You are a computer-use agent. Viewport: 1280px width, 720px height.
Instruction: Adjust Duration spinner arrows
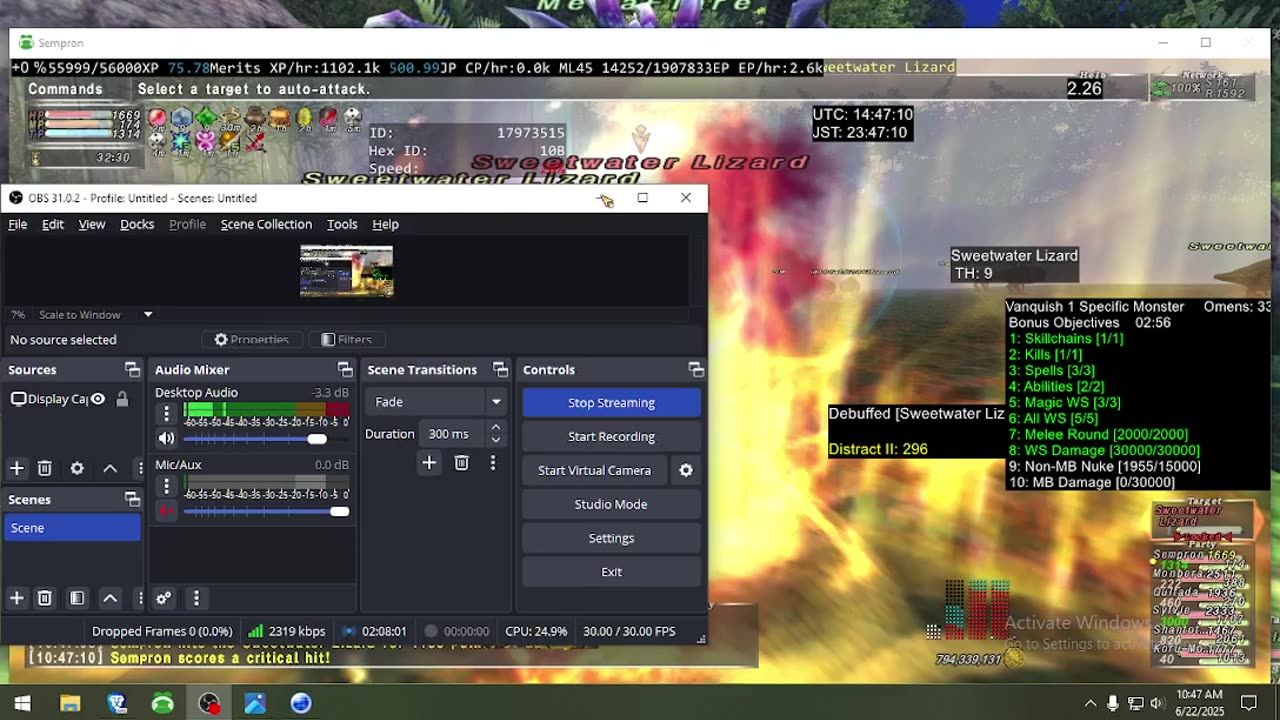[495, 434]
